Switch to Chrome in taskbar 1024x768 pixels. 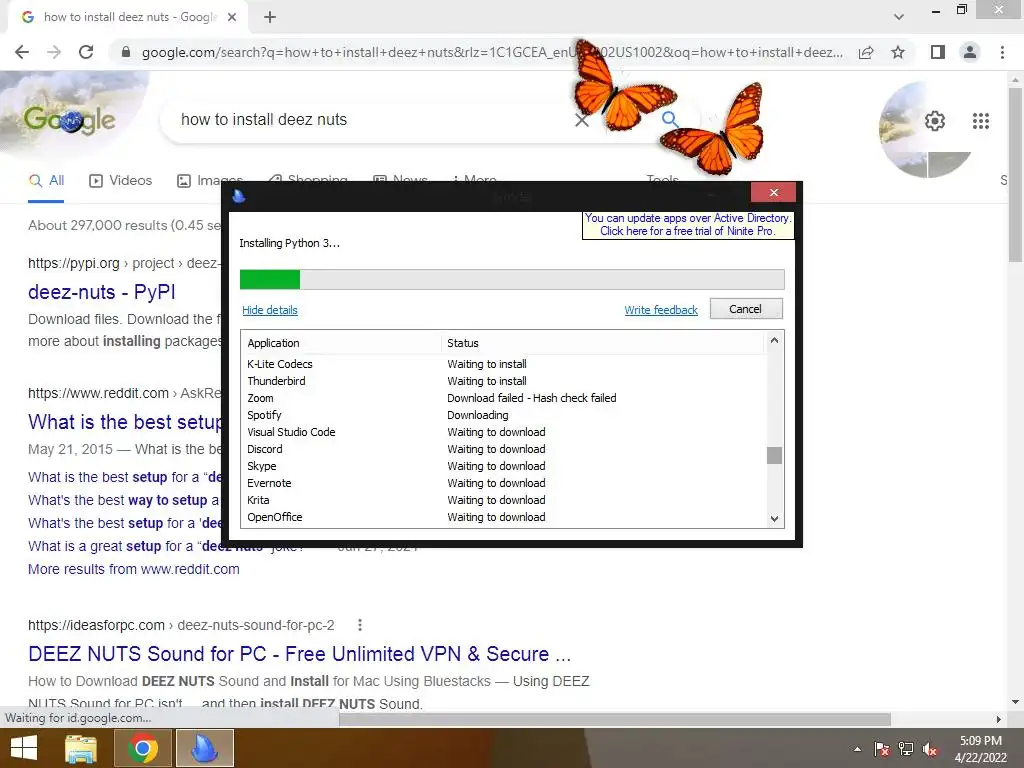point(142,748)
